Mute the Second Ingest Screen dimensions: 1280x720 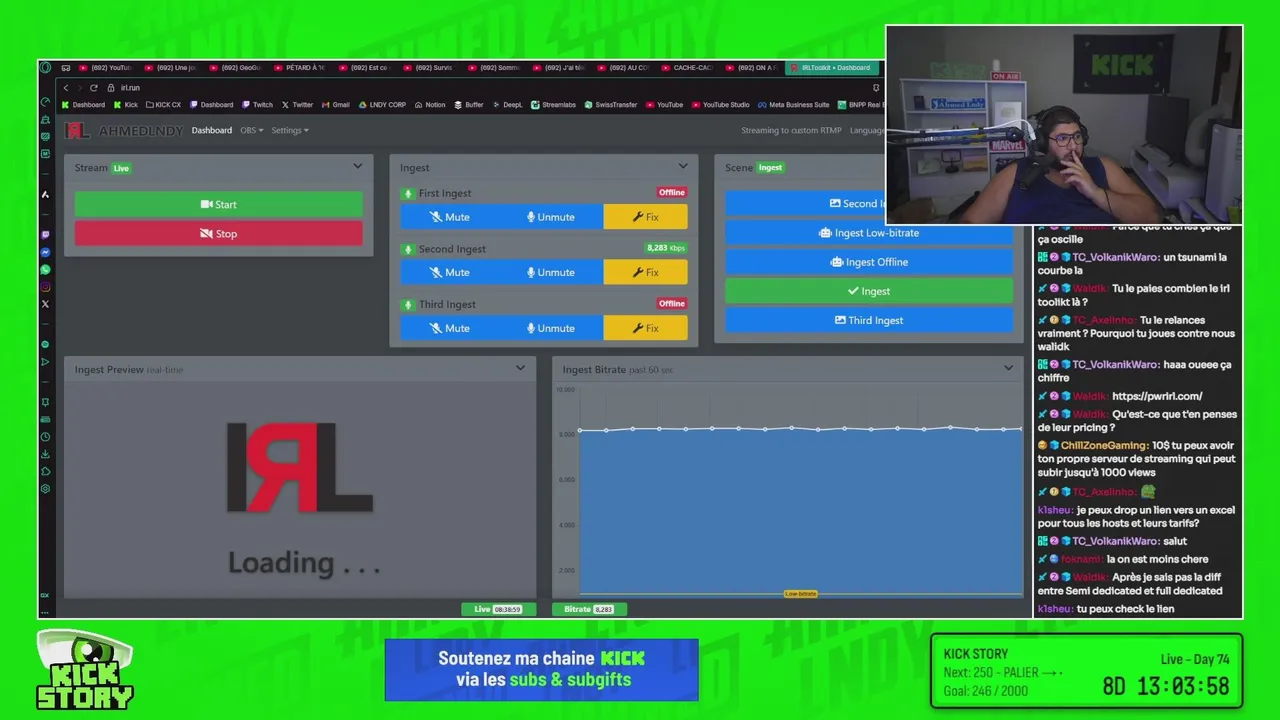click(451, 272)
